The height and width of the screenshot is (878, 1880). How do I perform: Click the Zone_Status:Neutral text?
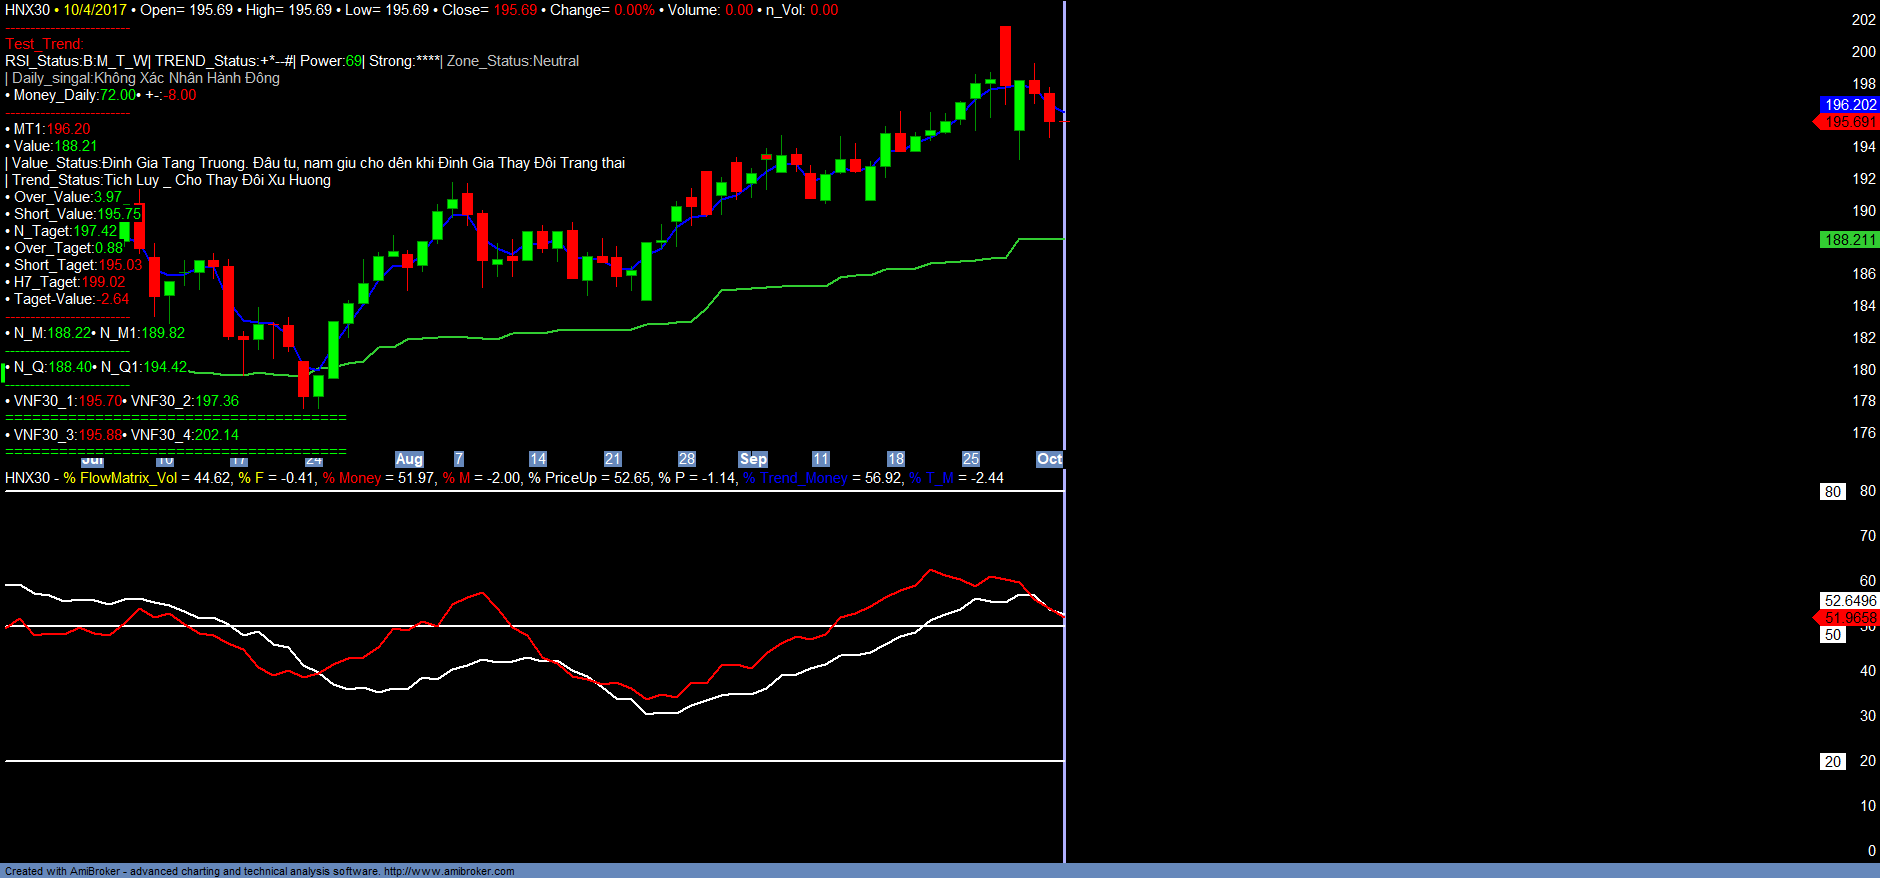(x=512, y=61)
